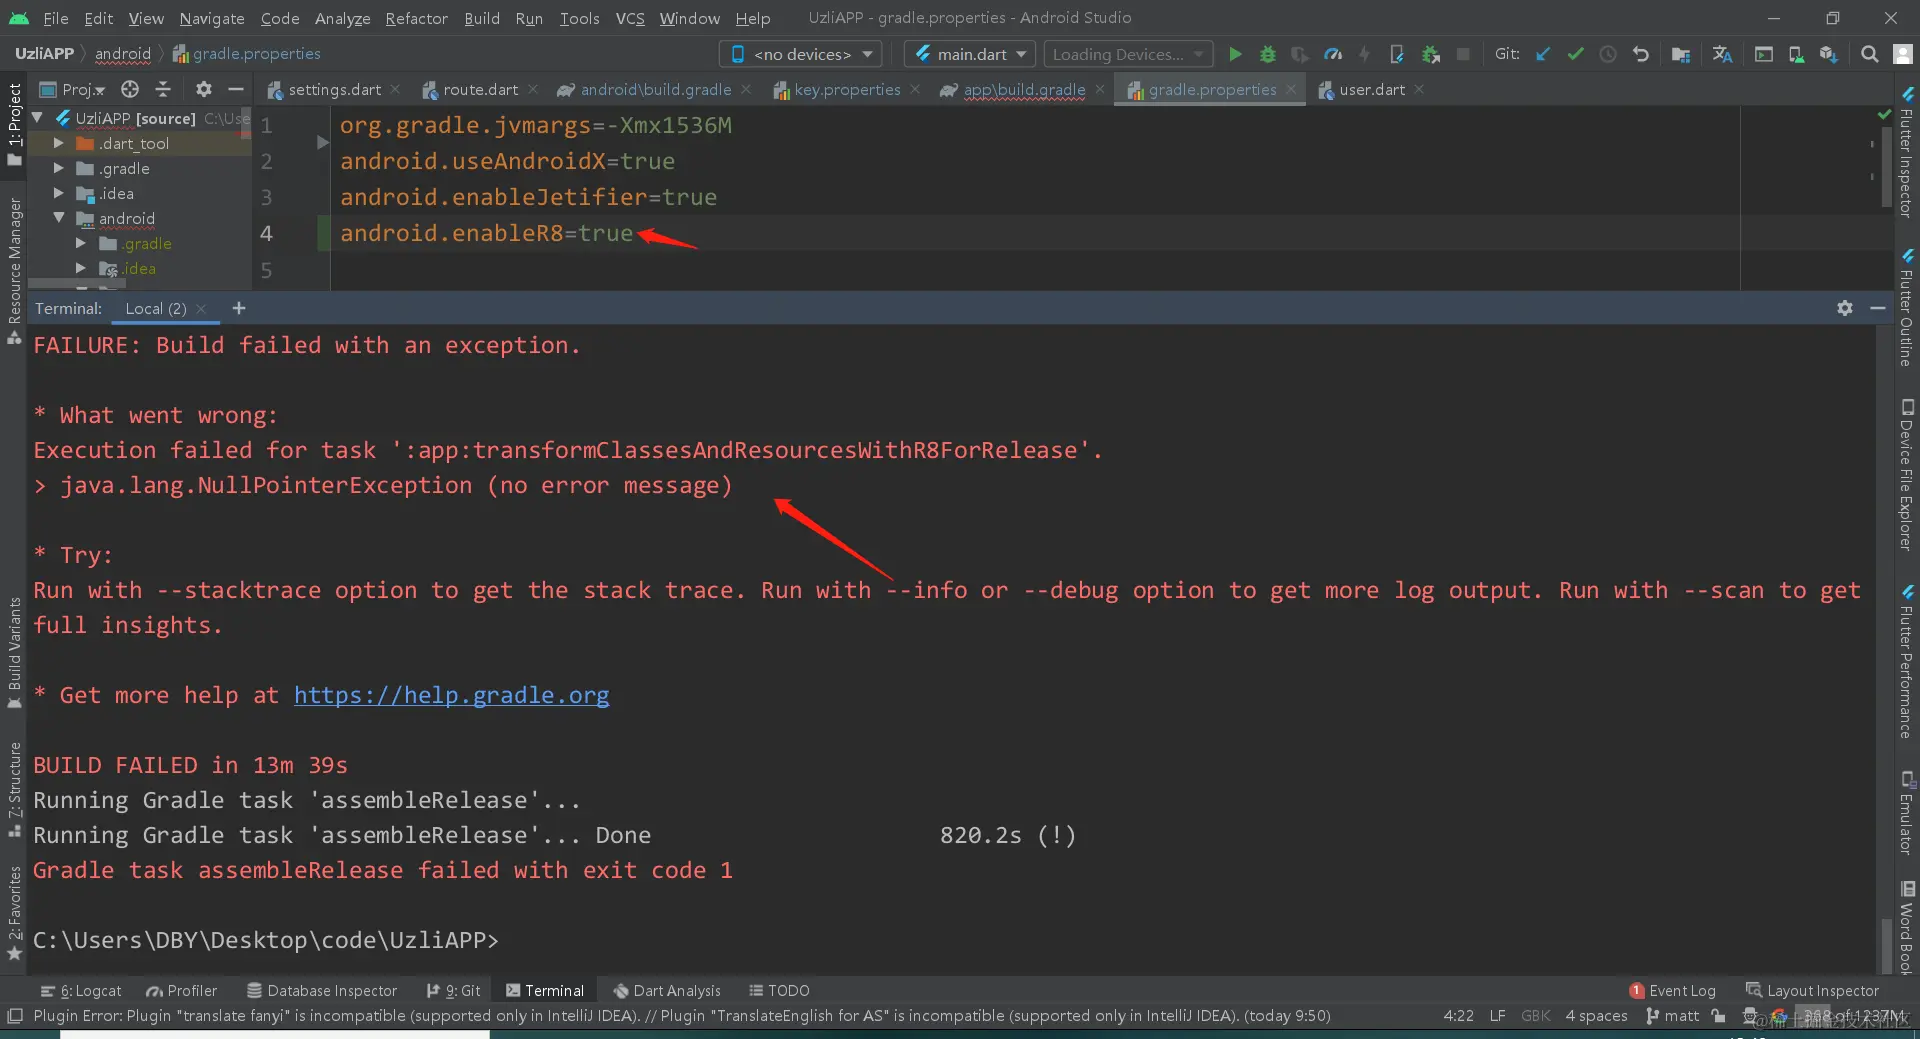Open the Dart Analysis tool window

(x=668, y=990)
